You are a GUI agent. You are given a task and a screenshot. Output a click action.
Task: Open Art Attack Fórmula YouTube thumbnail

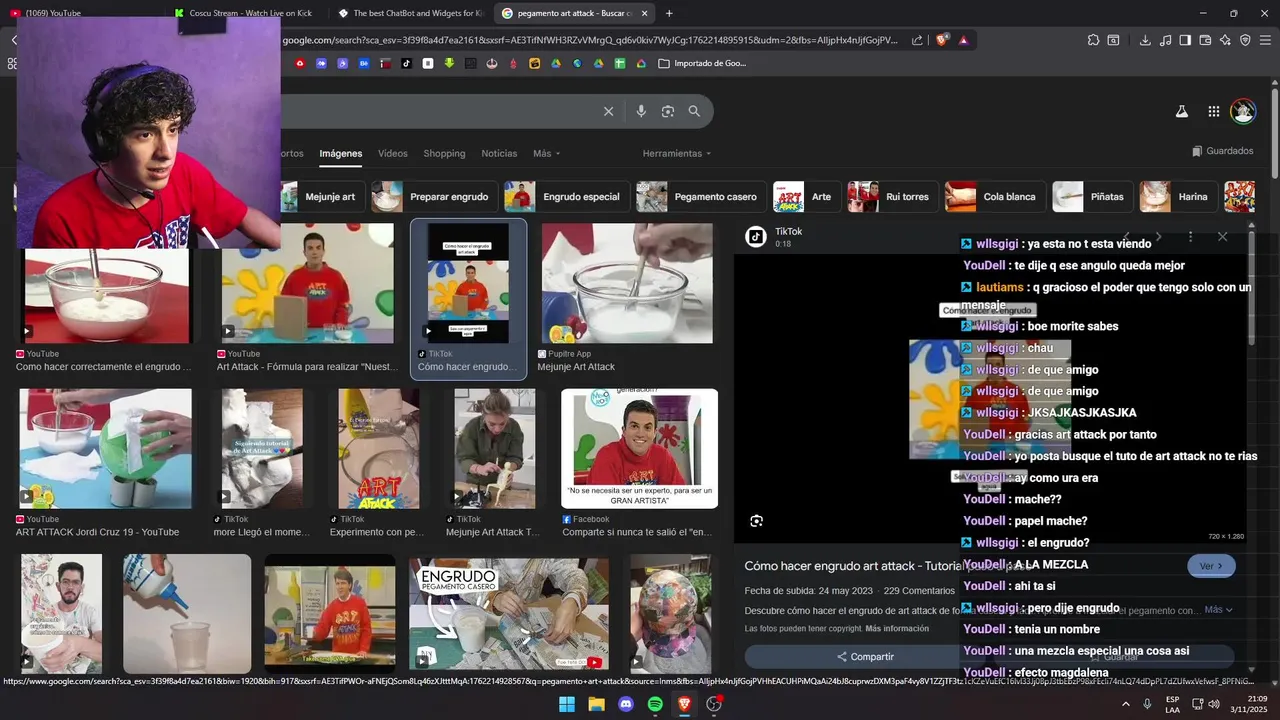point(308,284)
